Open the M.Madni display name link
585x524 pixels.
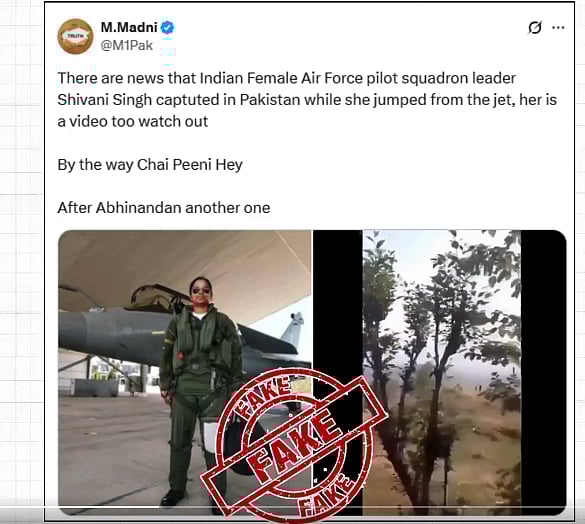pos(129,27)
